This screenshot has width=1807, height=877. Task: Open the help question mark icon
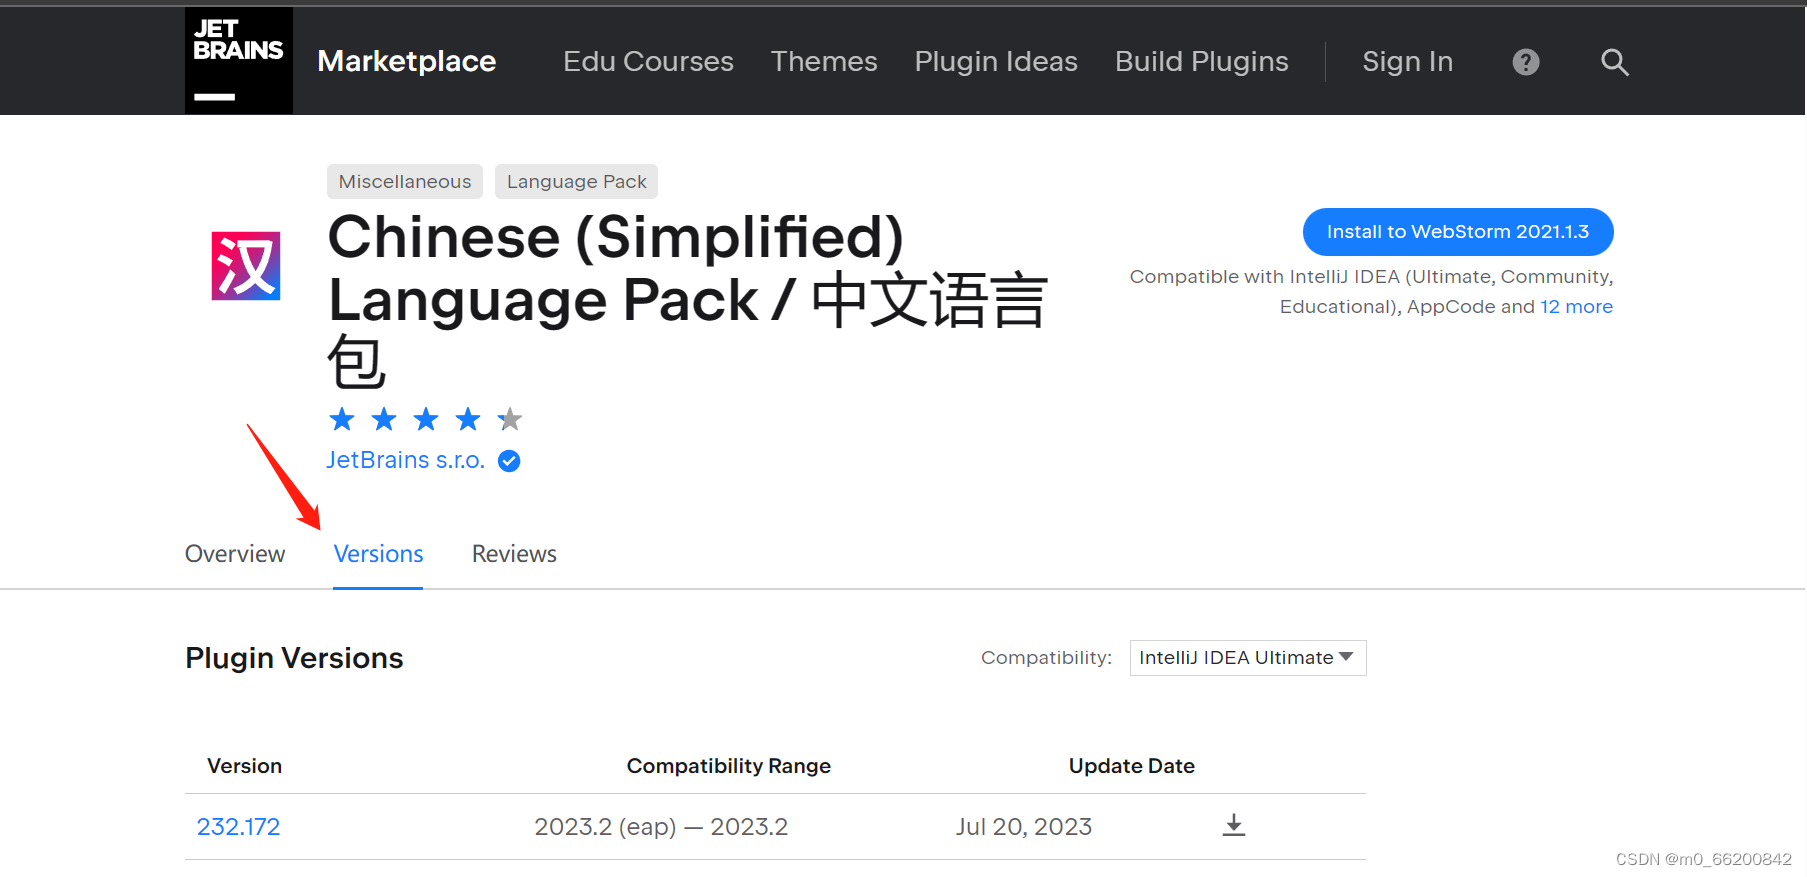[1526, 62]
